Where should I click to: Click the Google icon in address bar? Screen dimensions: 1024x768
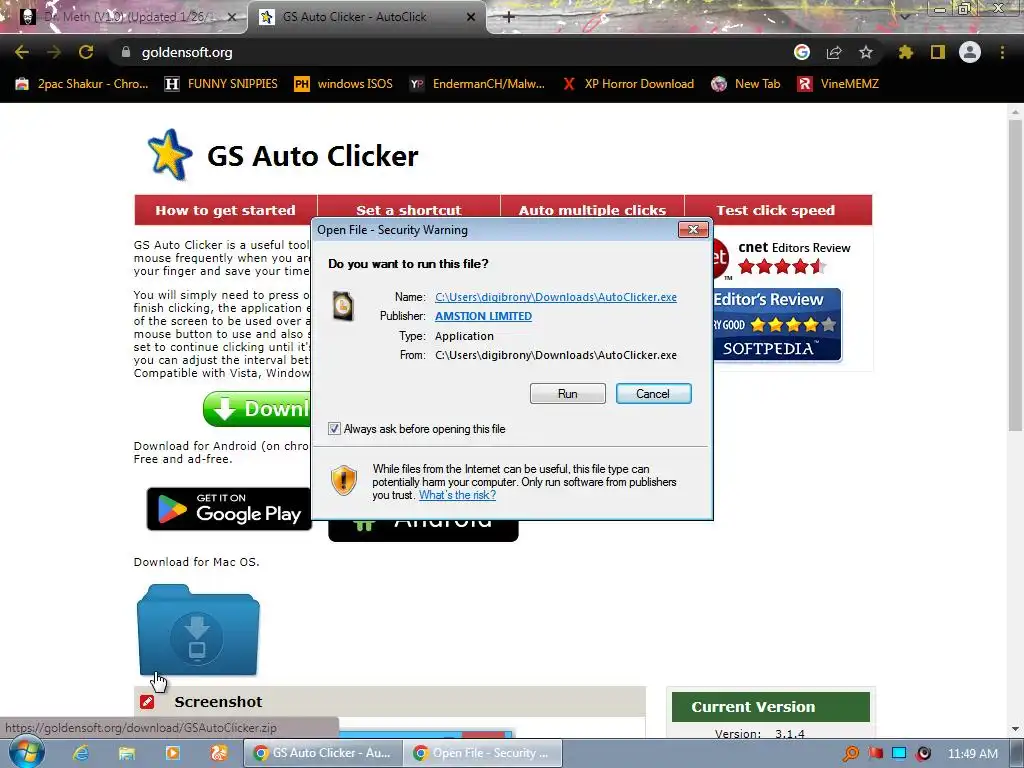pyautogui.click(x=802, y=52)
